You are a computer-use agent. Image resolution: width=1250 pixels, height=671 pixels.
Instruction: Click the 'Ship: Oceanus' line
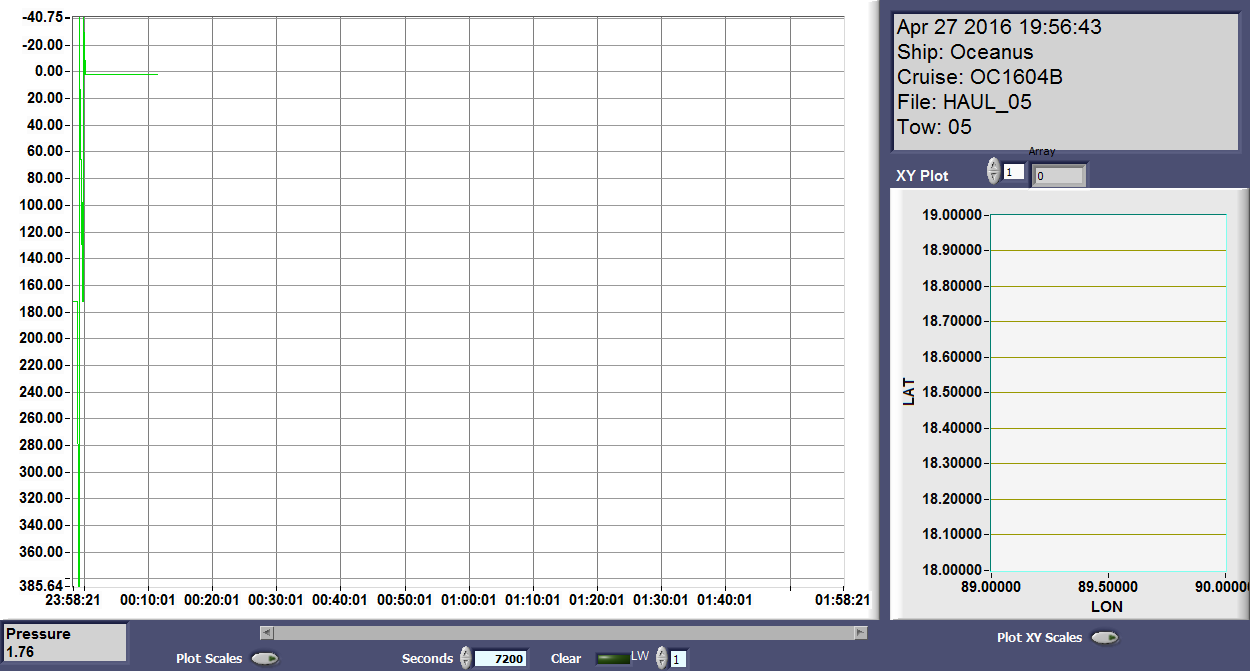click(x=965, y=52)
